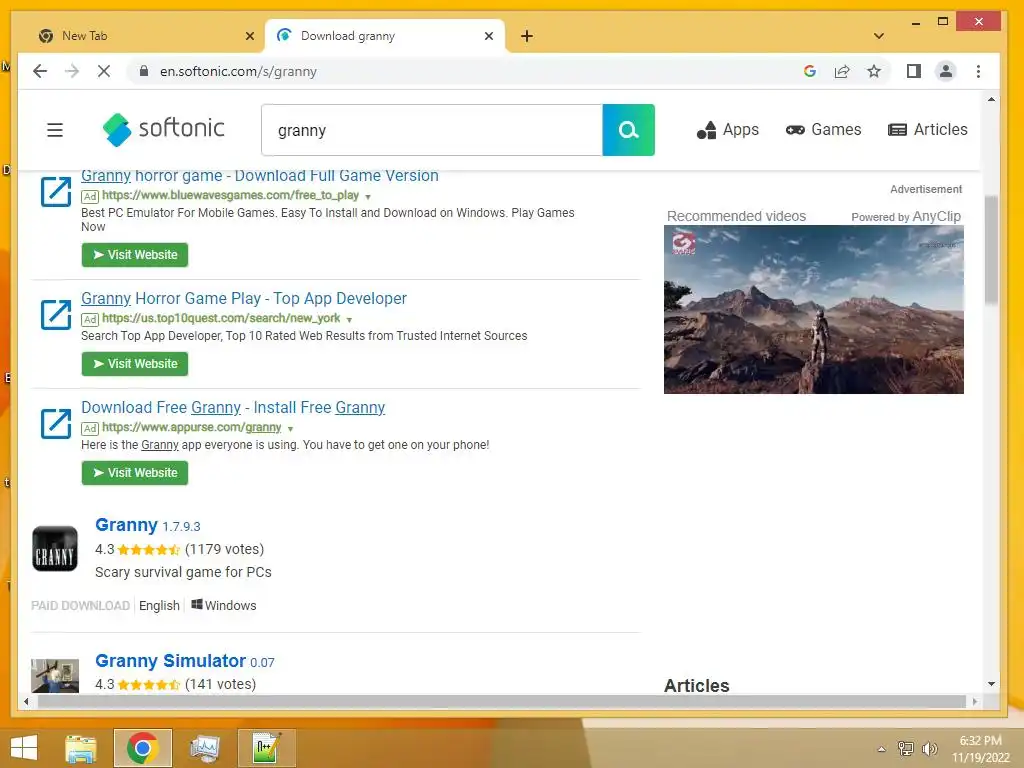Screen dimensions: 1024x768
Task: Click the external link icon beside top10quest ad
Action: click(x=56, y=314)
